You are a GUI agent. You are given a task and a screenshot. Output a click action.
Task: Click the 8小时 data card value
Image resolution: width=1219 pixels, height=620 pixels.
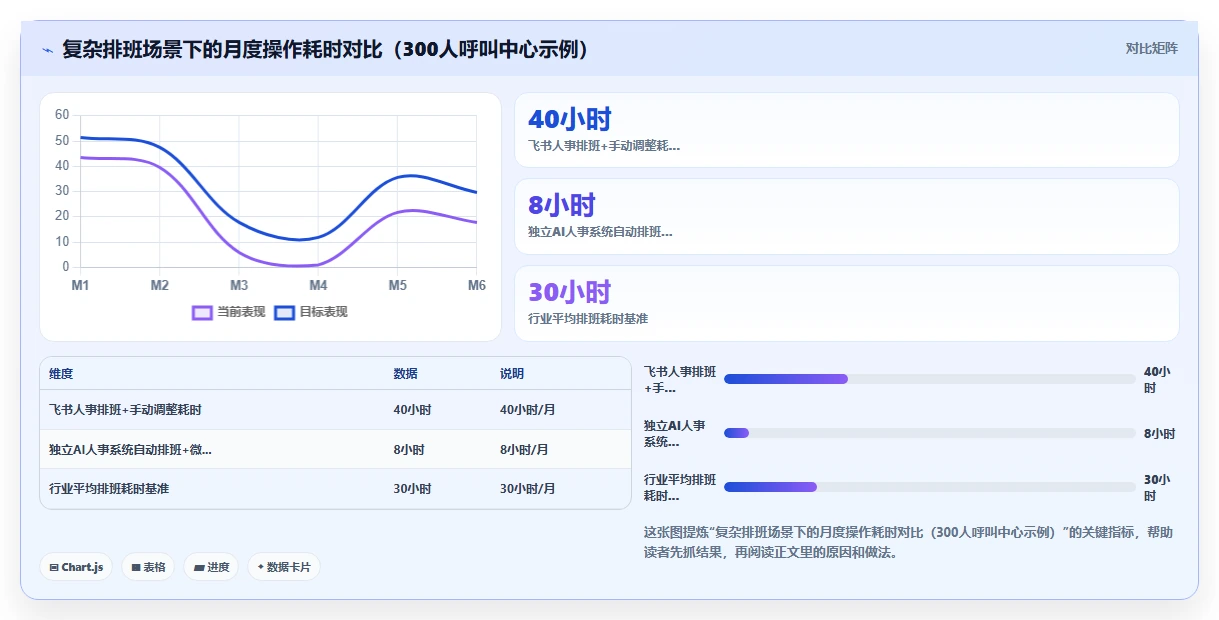coord(562,206)
